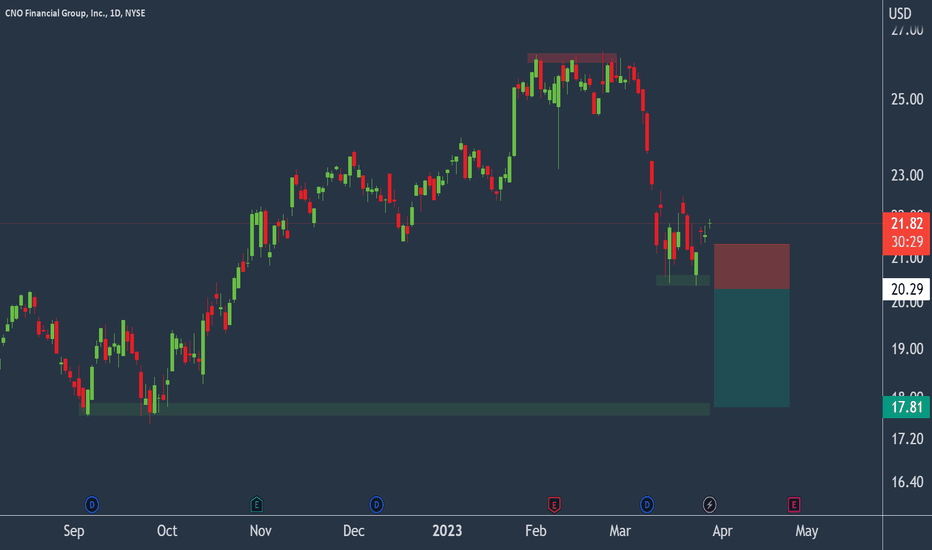Click the Apr label on time axis
Image resolution: width=932 pixels, height=550 pixels.
722,531
